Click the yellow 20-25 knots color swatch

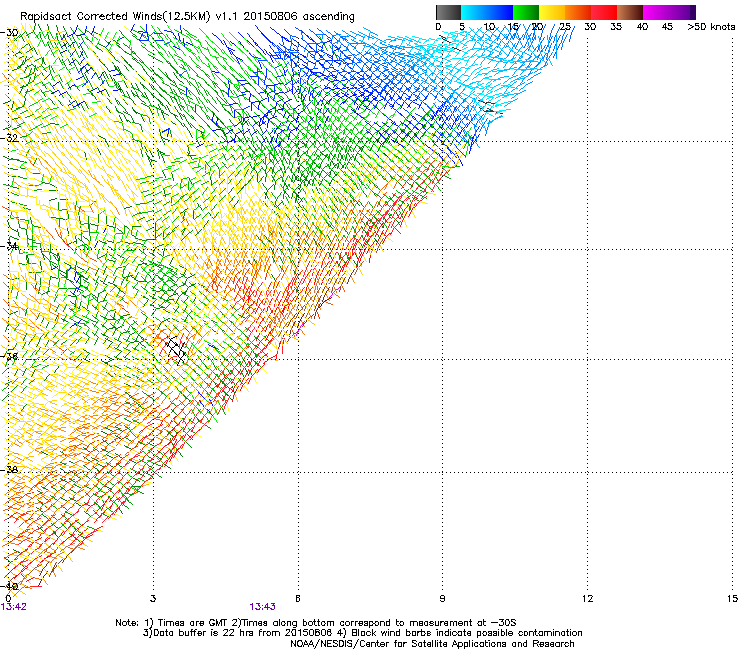click(552, 12)
